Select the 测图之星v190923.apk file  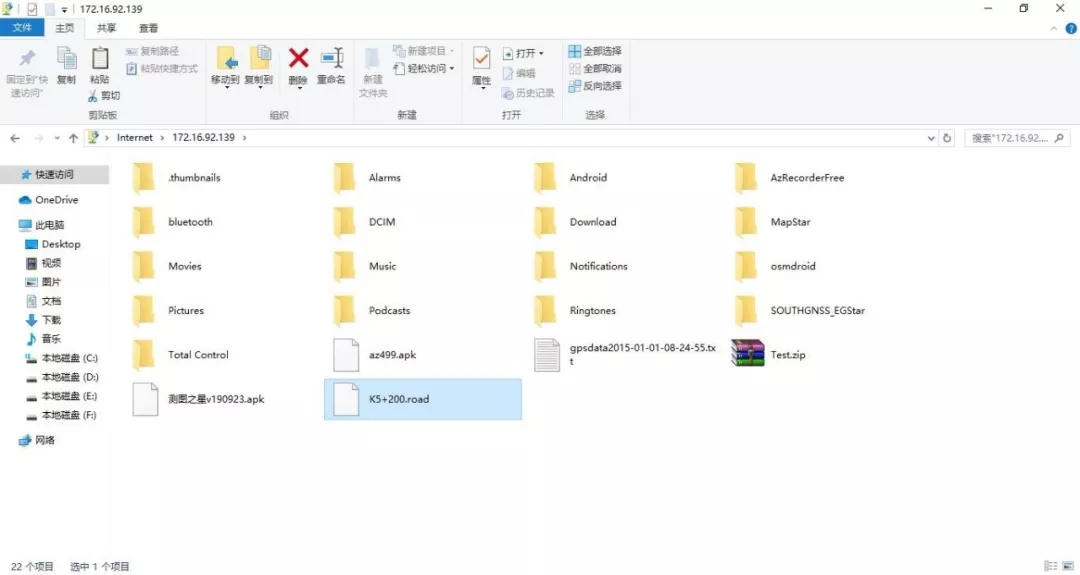click(222, 399)
